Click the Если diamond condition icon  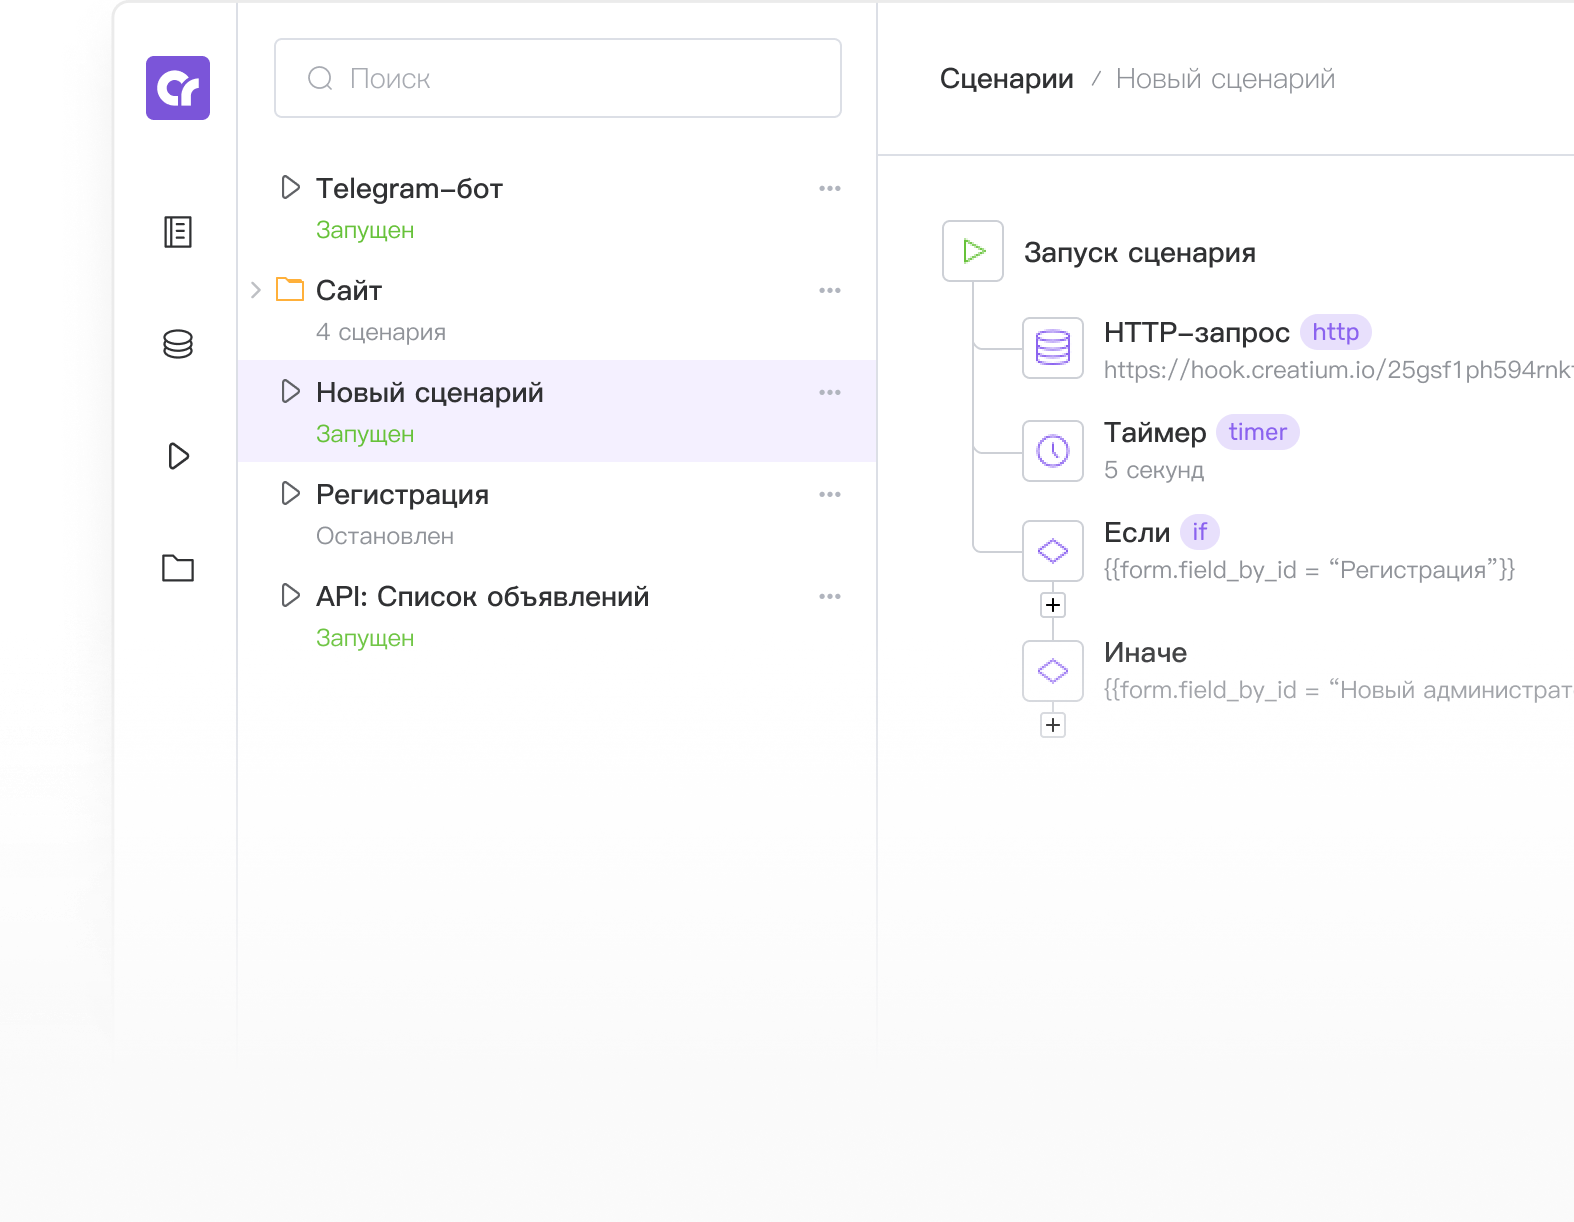[x=1053, y=551]
